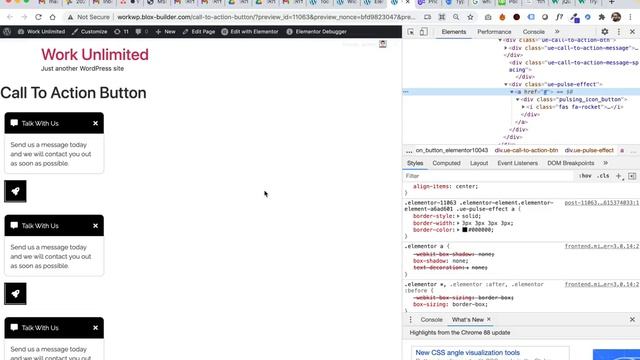Close the second Talk With Us box
This screenshot has width=640, height=360.
pos(95,226)
